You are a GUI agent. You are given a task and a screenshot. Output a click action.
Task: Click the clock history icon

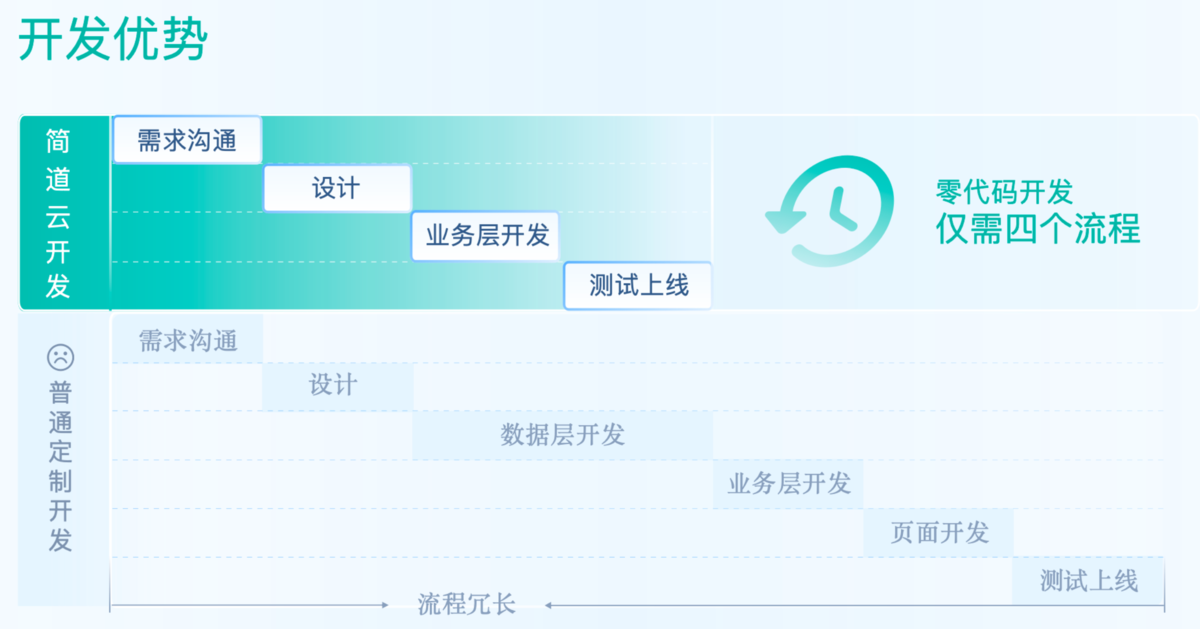click(830, 211)
